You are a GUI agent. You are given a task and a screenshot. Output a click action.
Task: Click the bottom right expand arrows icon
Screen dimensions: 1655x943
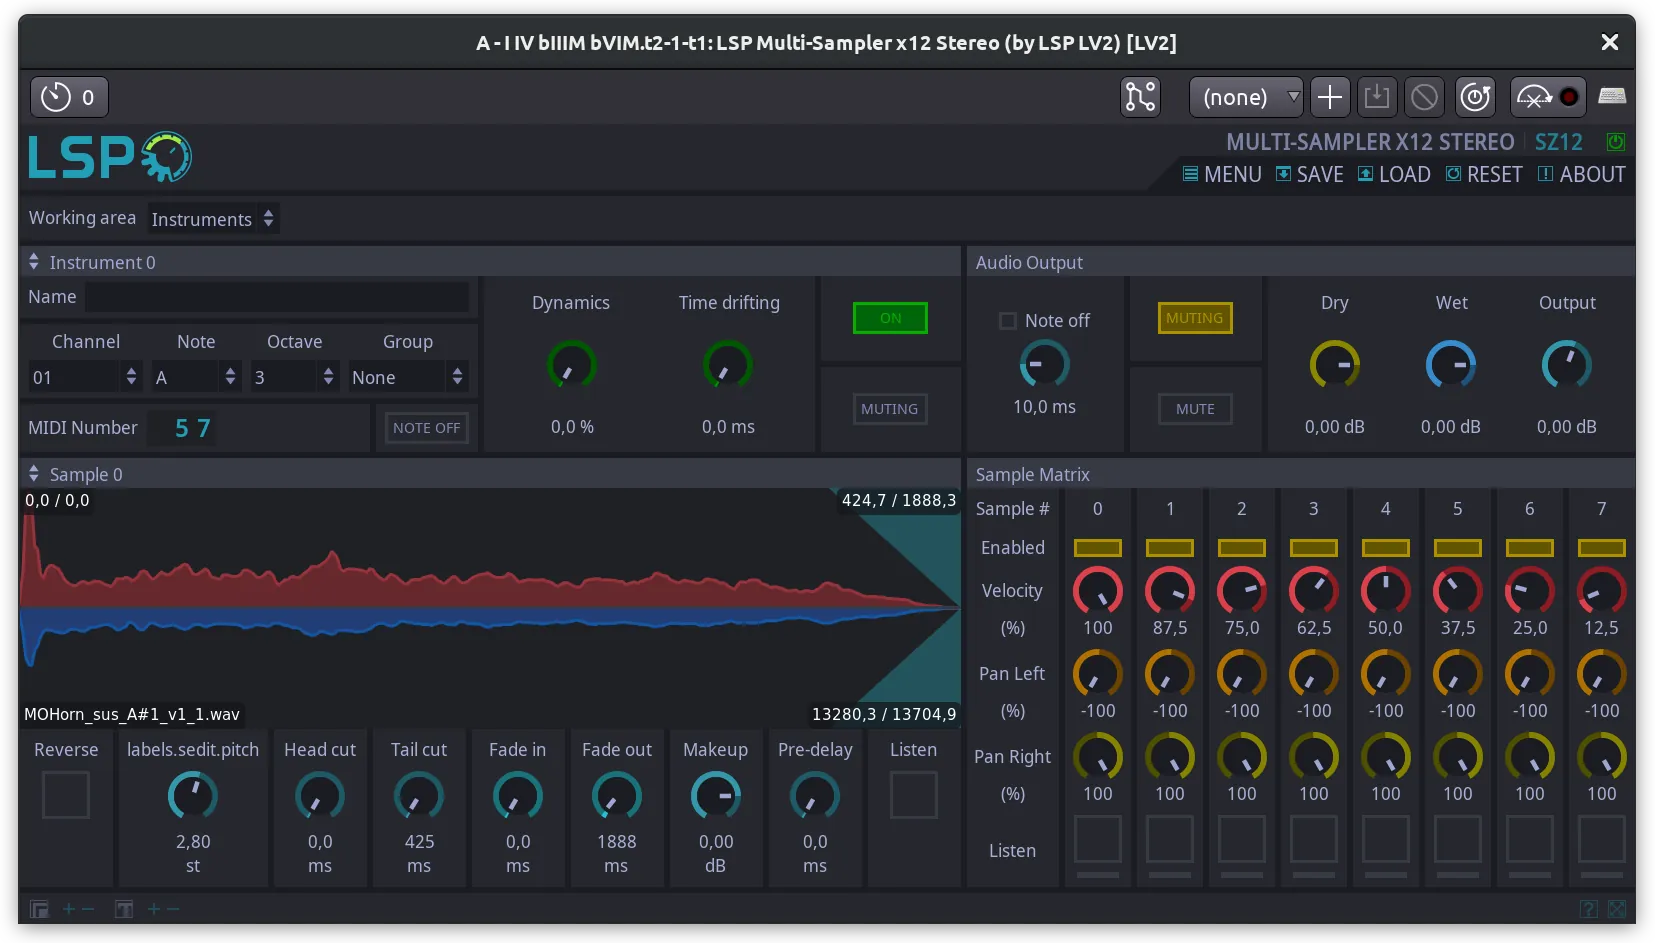click(1616, 909)
